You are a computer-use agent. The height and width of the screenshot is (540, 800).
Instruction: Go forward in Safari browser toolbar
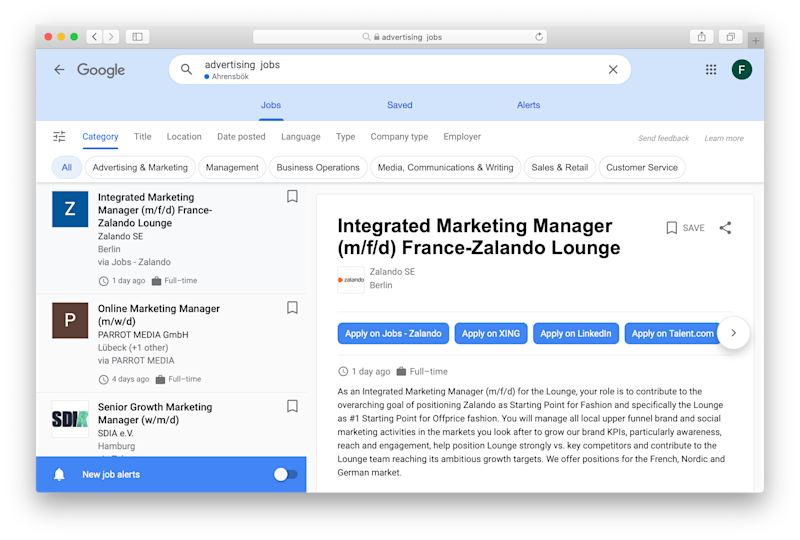pyautogui.click(x=111, y=37)
